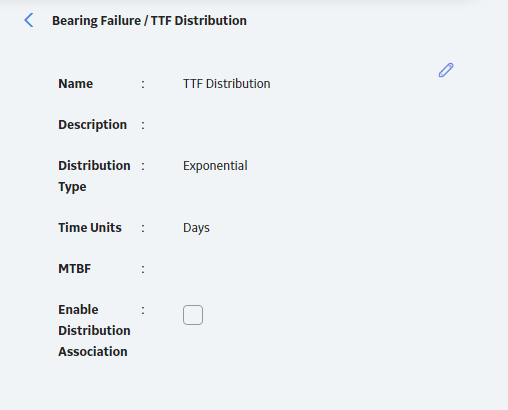Viewport: 508px width, 410px height.
Task: Click the colon beside Time Units
Action: [143, 228]
